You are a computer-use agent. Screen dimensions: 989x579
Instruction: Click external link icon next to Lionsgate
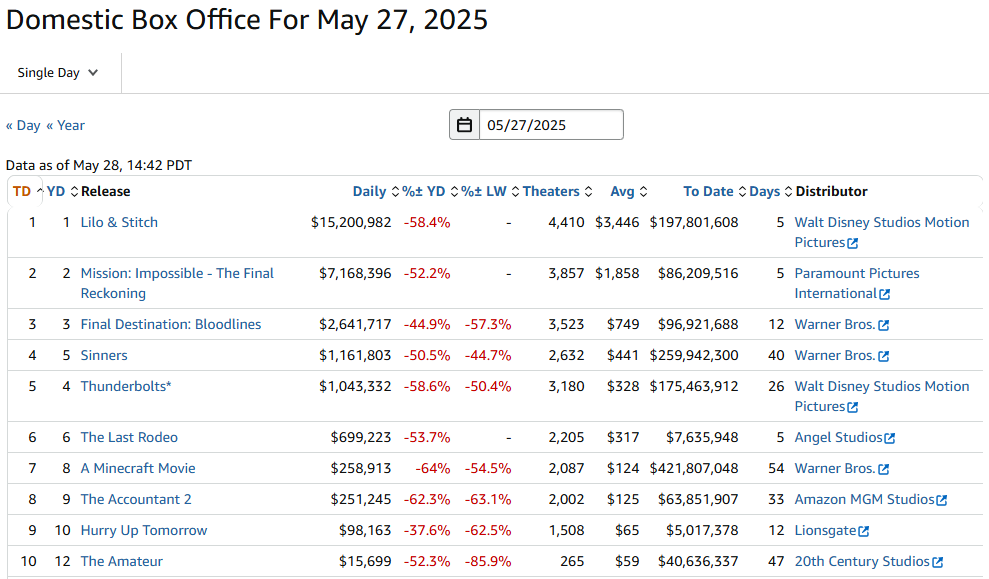[x=864, y=531]
